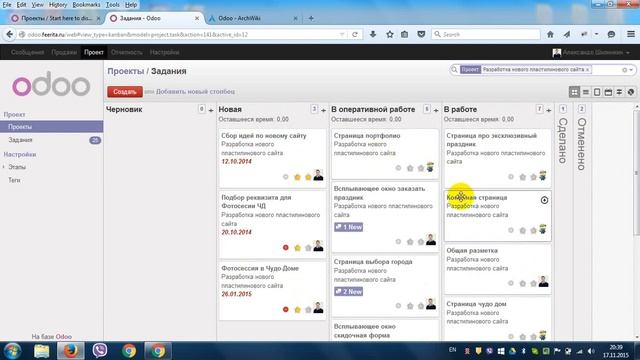Open the URL bar history dropdown
The width and height of the screenshot is (640, 360).
(x=342, y=34)
